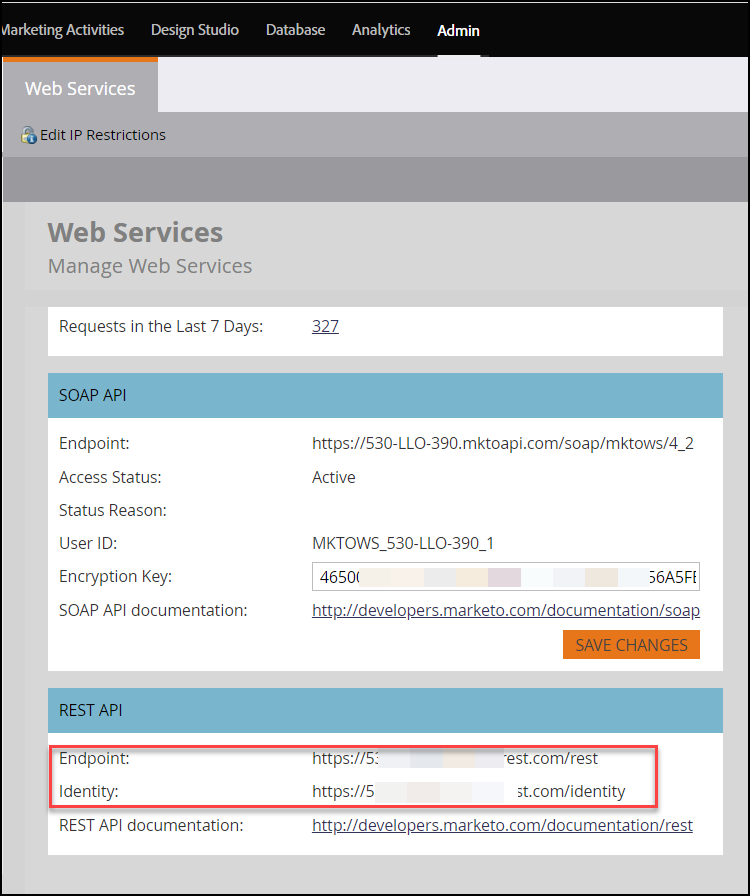The image size is (750, 896).
Task: Select the Admin menu item
Action: coord(458,31)
